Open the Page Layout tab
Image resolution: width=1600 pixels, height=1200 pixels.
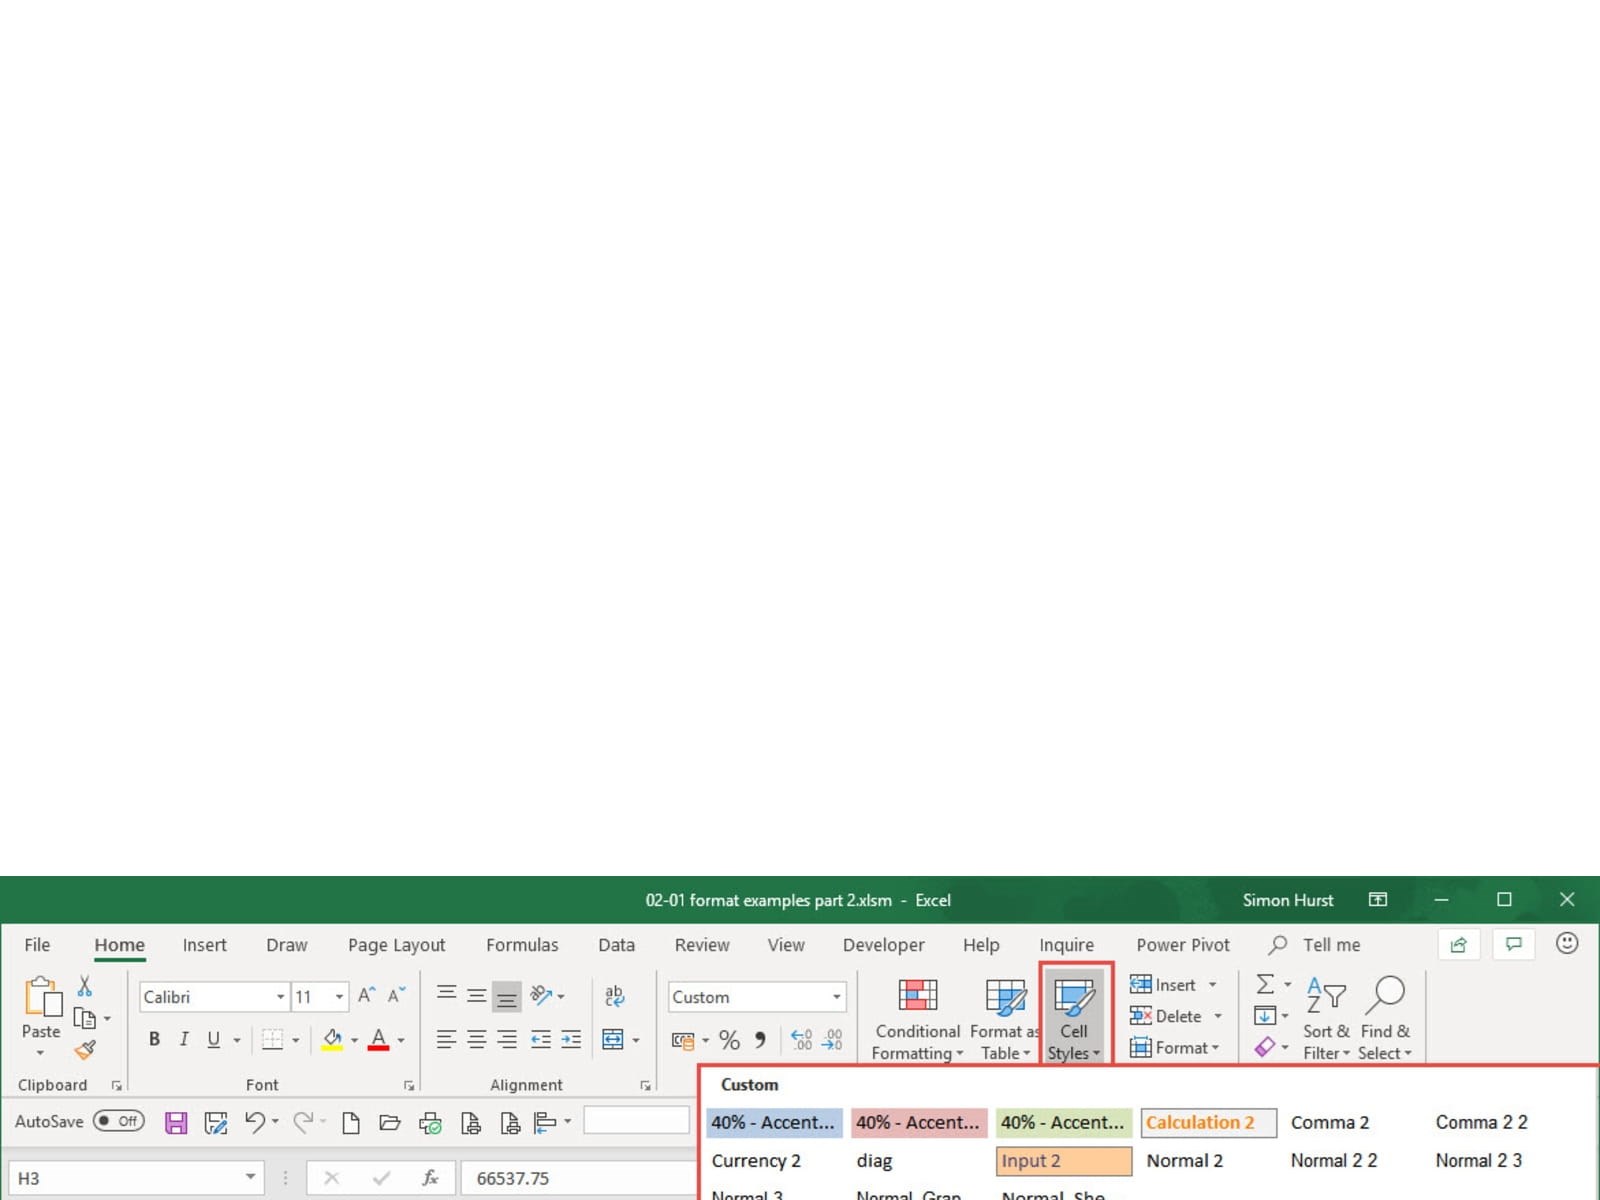coord(396,945)
